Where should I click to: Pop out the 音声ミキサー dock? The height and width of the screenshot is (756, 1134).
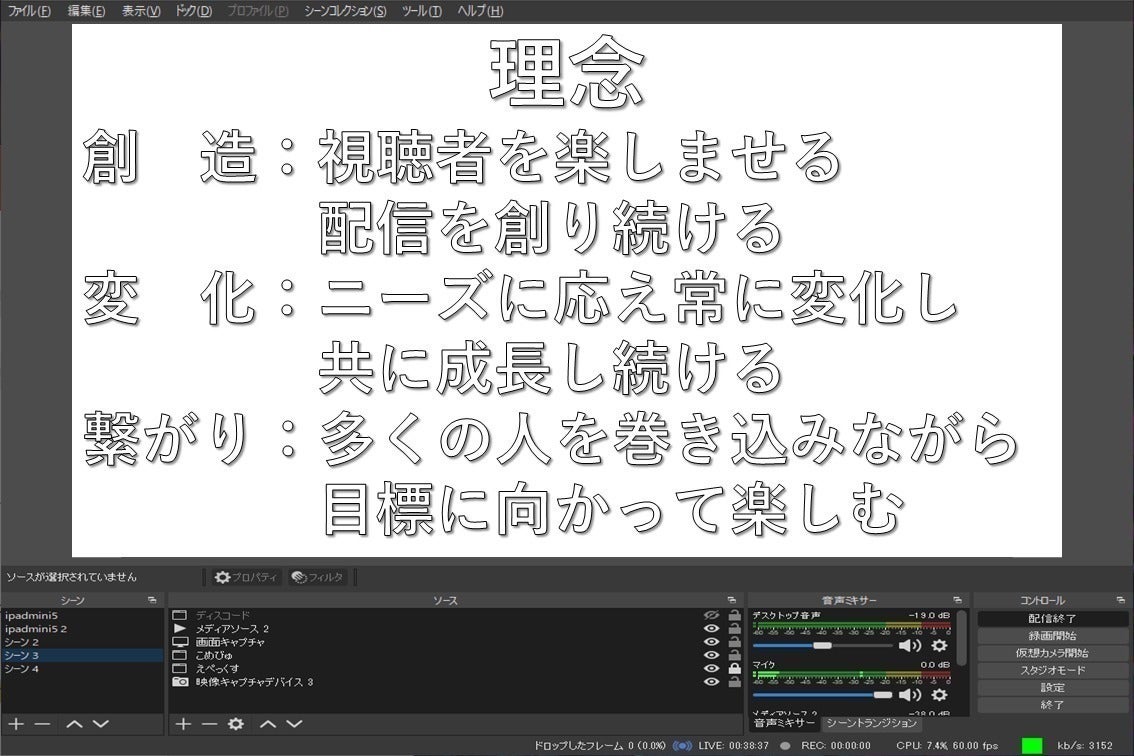958,600
